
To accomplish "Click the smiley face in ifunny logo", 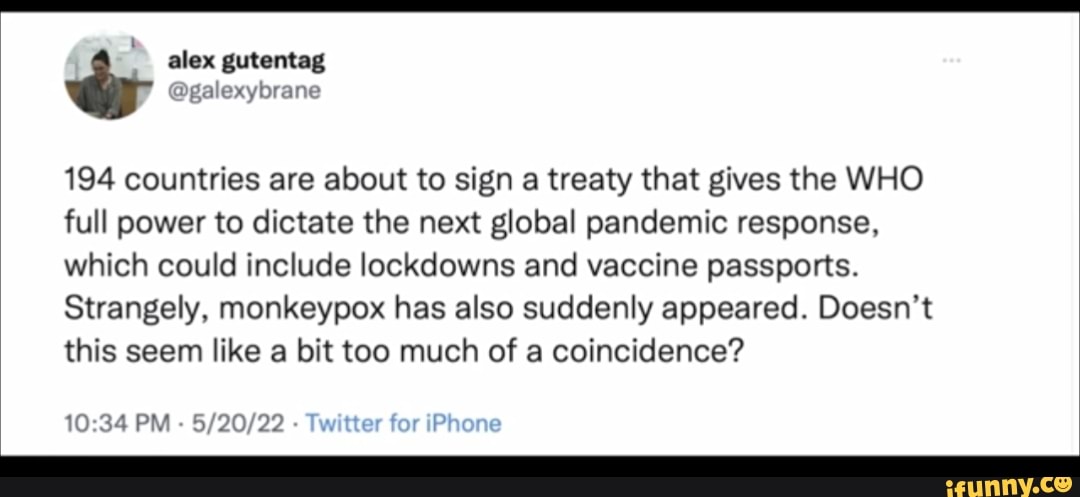I will (1064, 480).
